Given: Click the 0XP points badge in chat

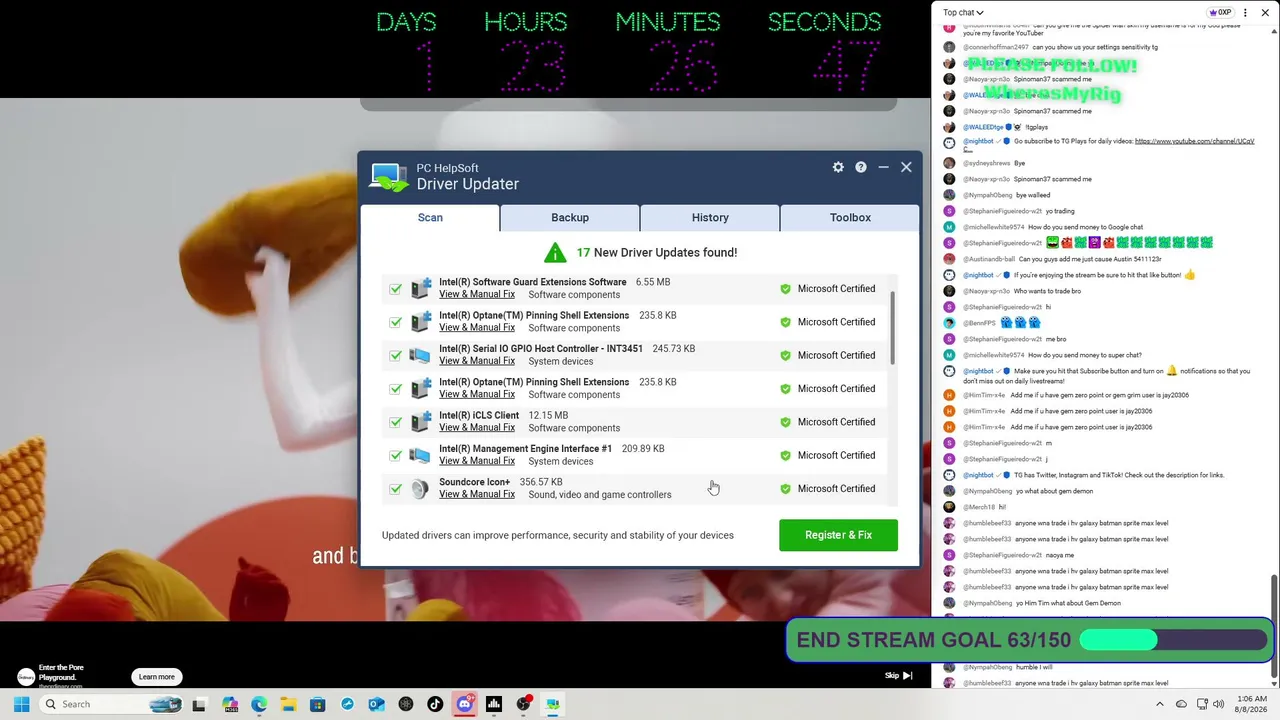Looking at the screenshot, I should 1220,12.
